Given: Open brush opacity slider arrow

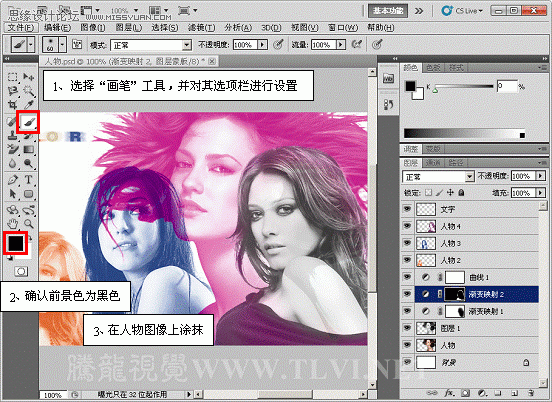Looking at the screenshot, I should coord(262,45).
